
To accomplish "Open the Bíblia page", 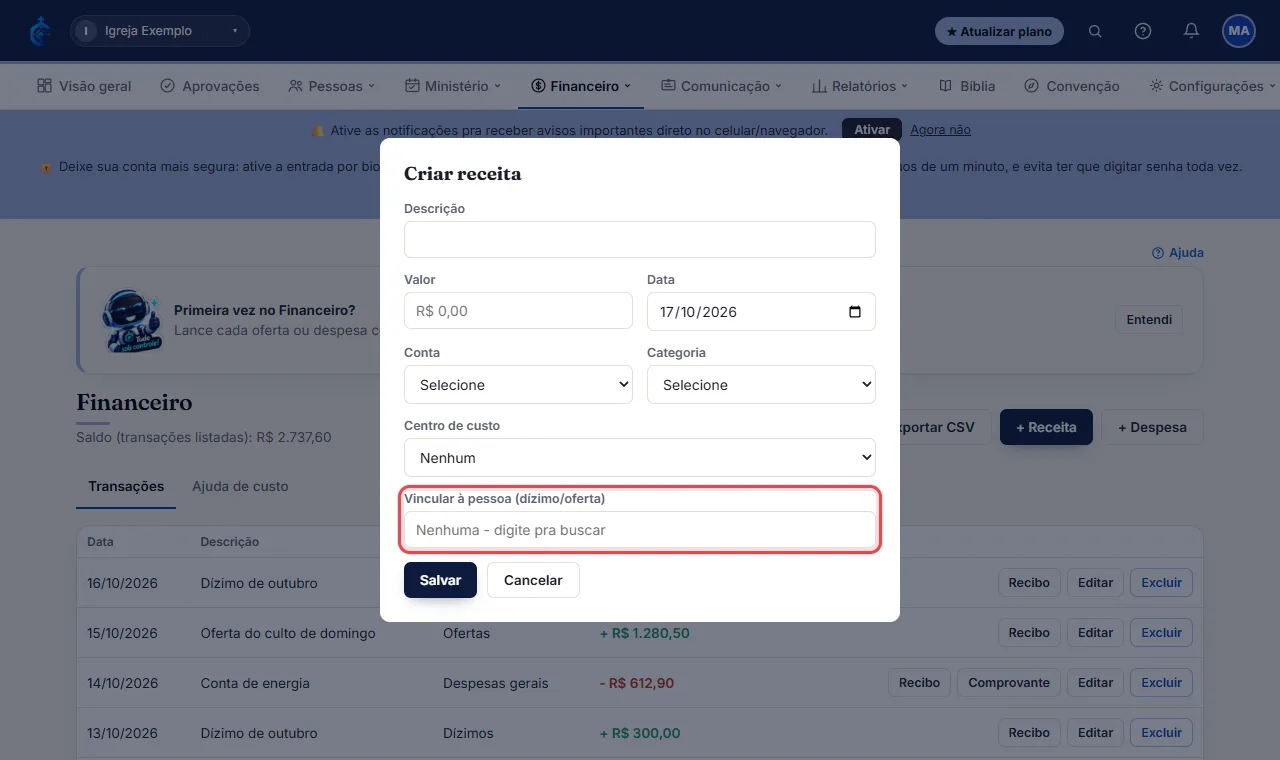I will 967,86.
